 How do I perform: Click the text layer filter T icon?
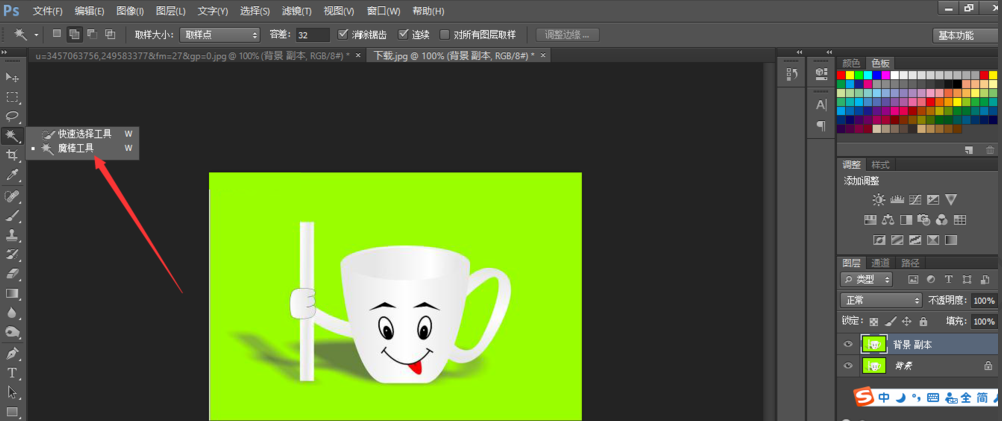coord(949,279)
